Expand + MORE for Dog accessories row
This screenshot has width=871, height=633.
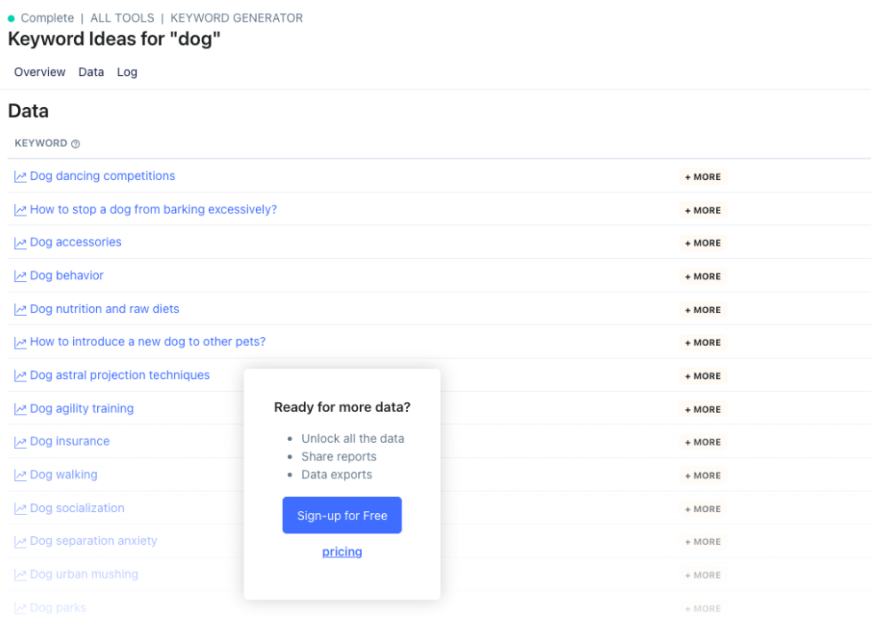tap(702, 243)
